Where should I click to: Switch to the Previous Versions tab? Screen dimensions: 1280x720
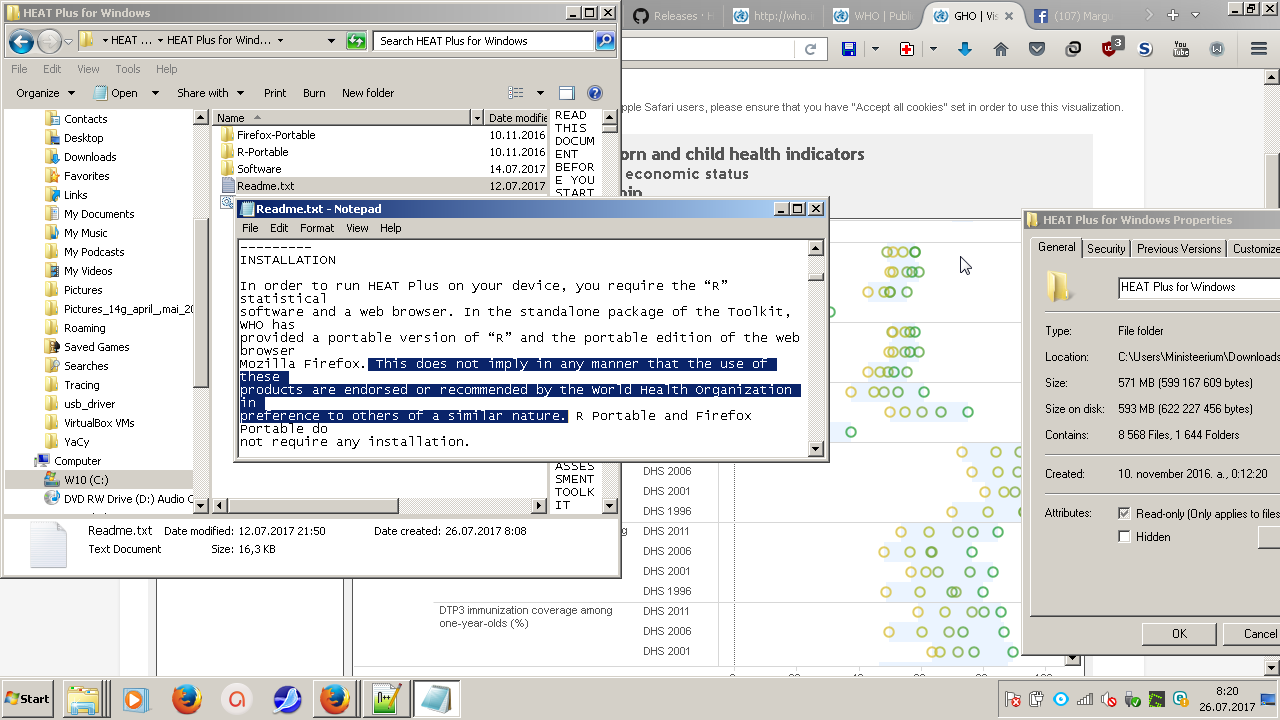click(1179, 249)
